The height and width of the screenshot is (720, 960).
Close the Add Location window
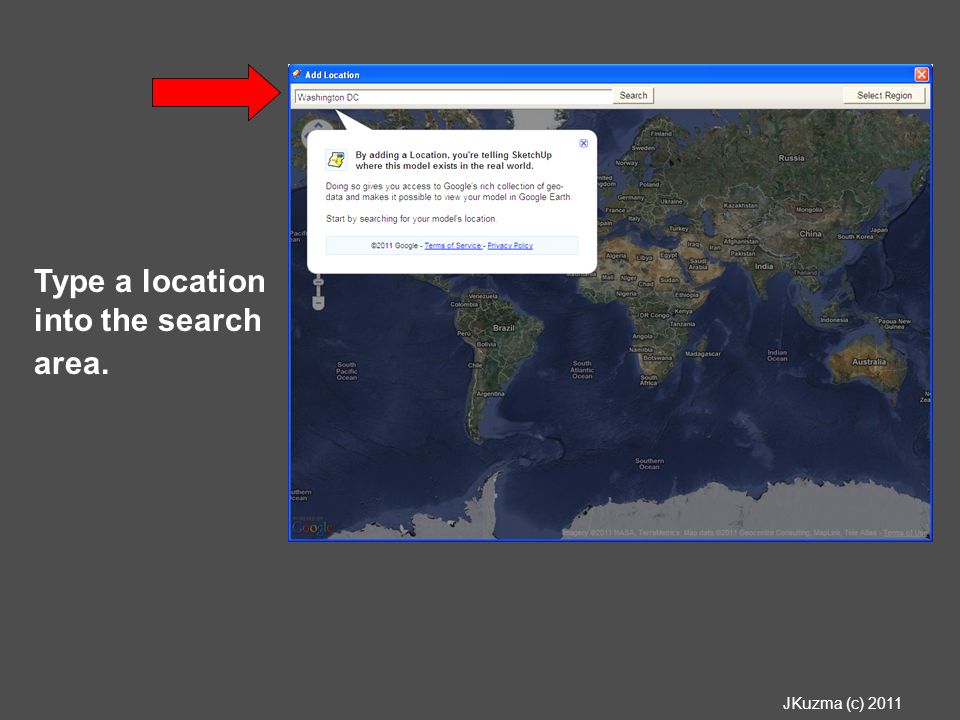coord(921,75)
